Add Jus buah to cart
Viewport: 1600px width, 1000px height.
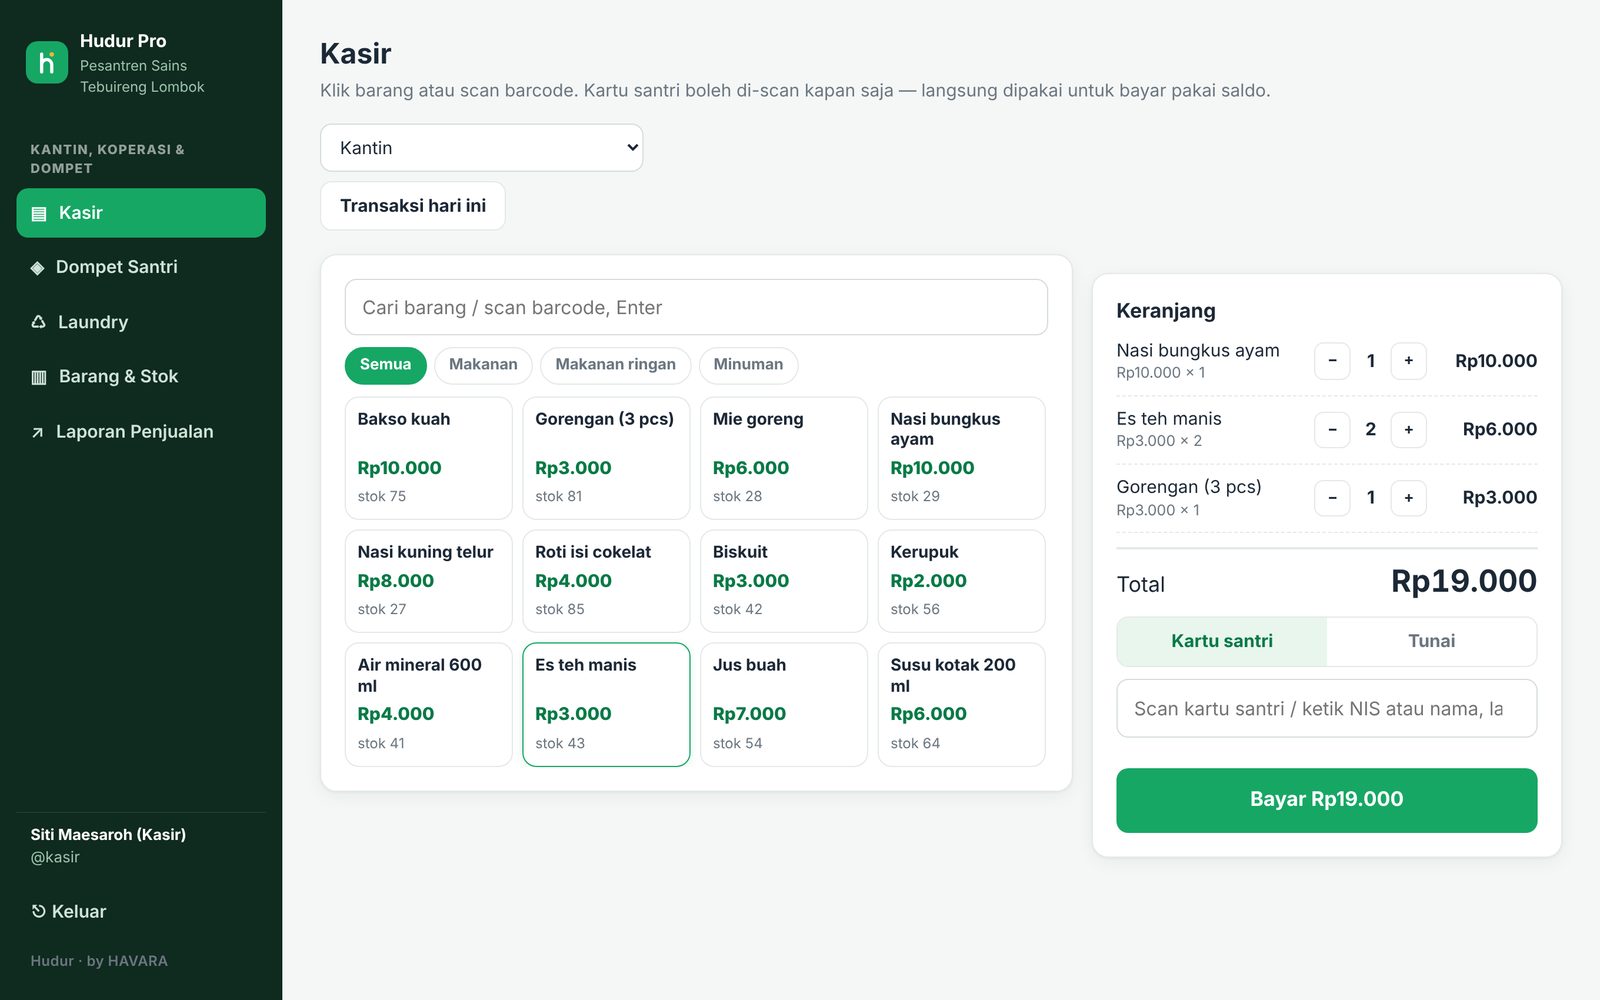click(784, 705)
